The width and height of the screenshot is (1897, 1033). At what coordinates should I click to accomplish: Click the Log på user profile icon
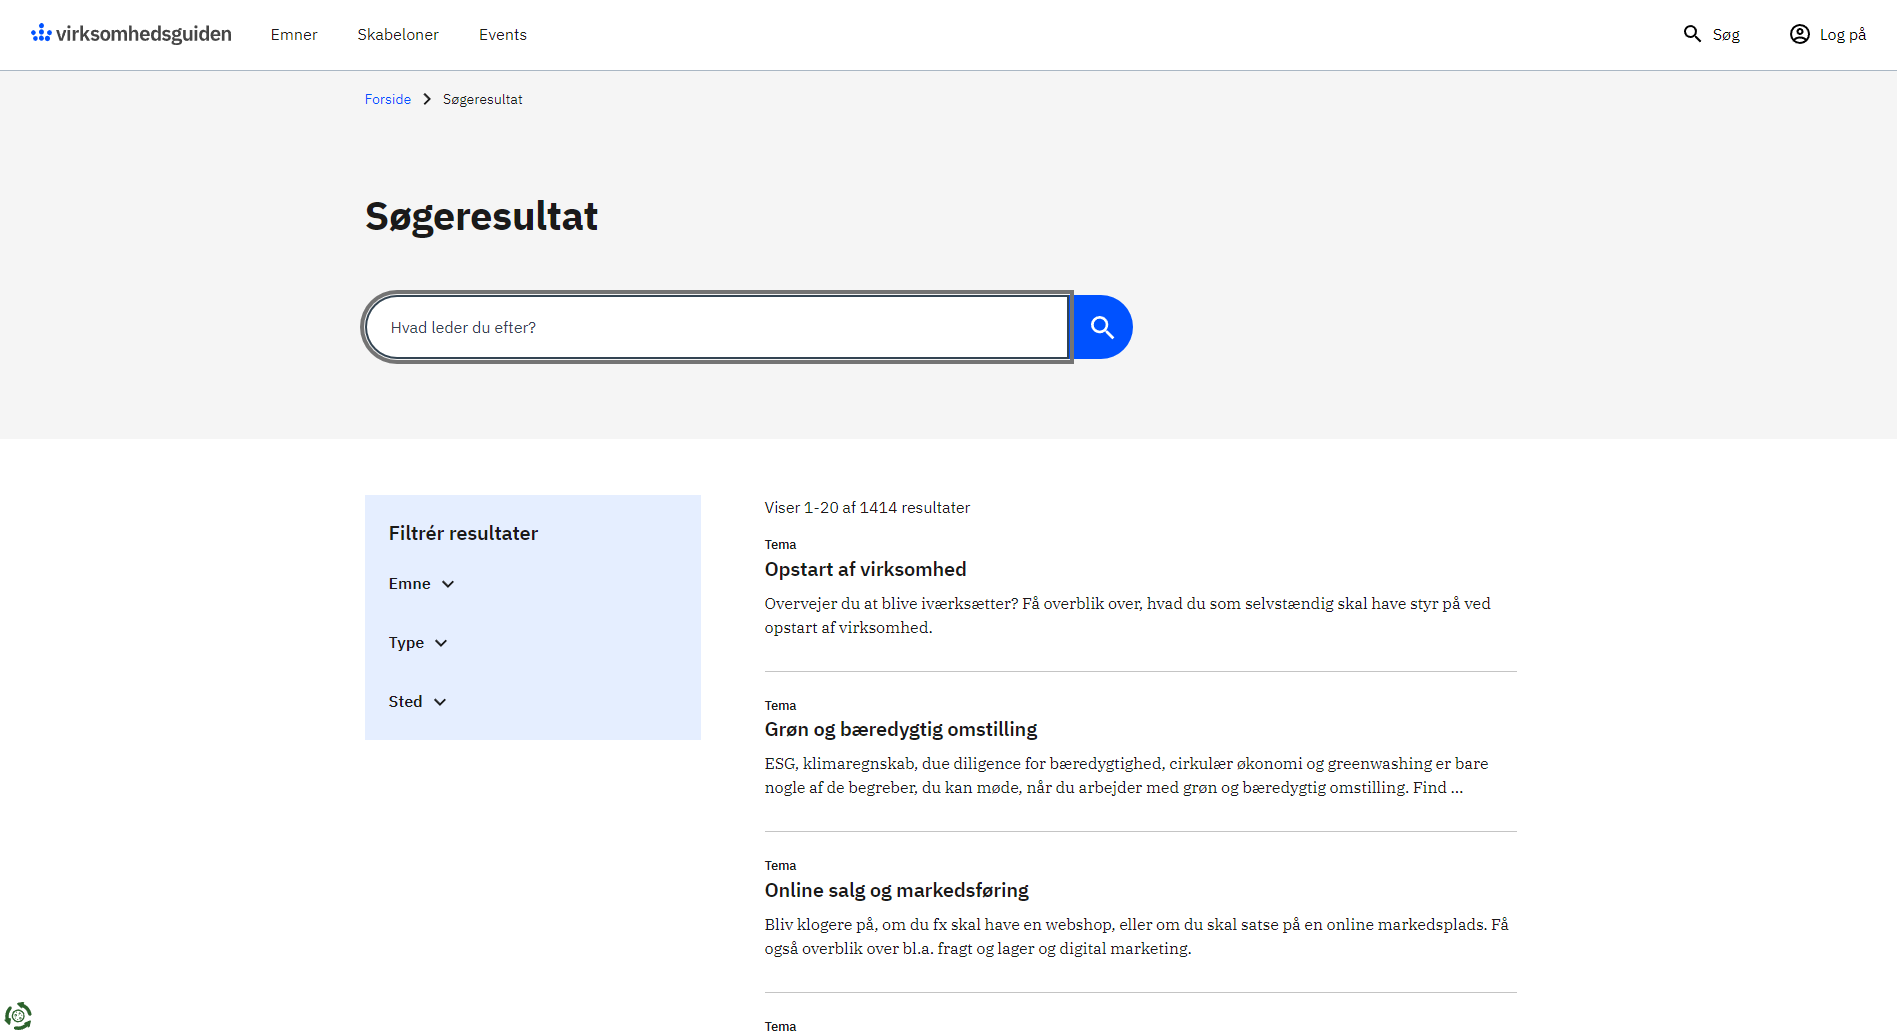1799,34
